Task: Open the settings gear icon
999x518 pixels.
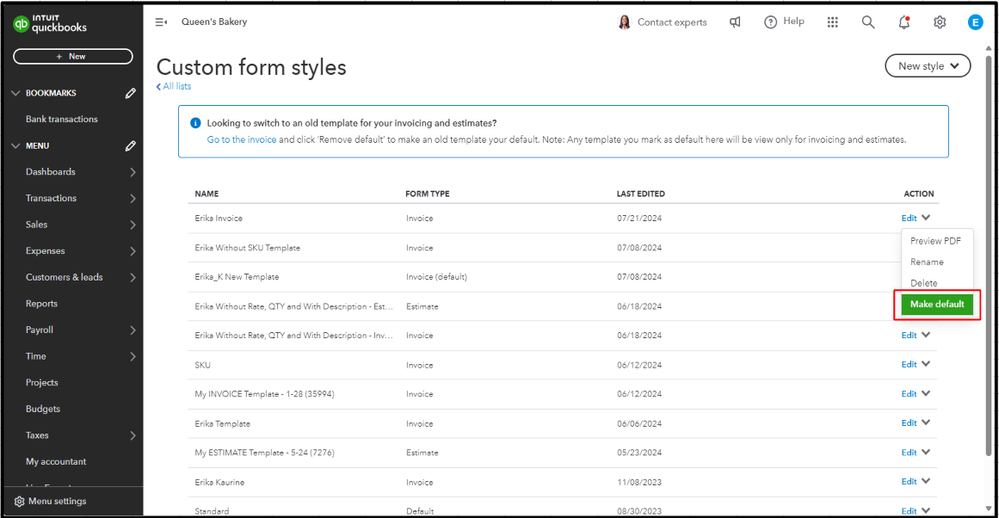Action: point(940,22)
